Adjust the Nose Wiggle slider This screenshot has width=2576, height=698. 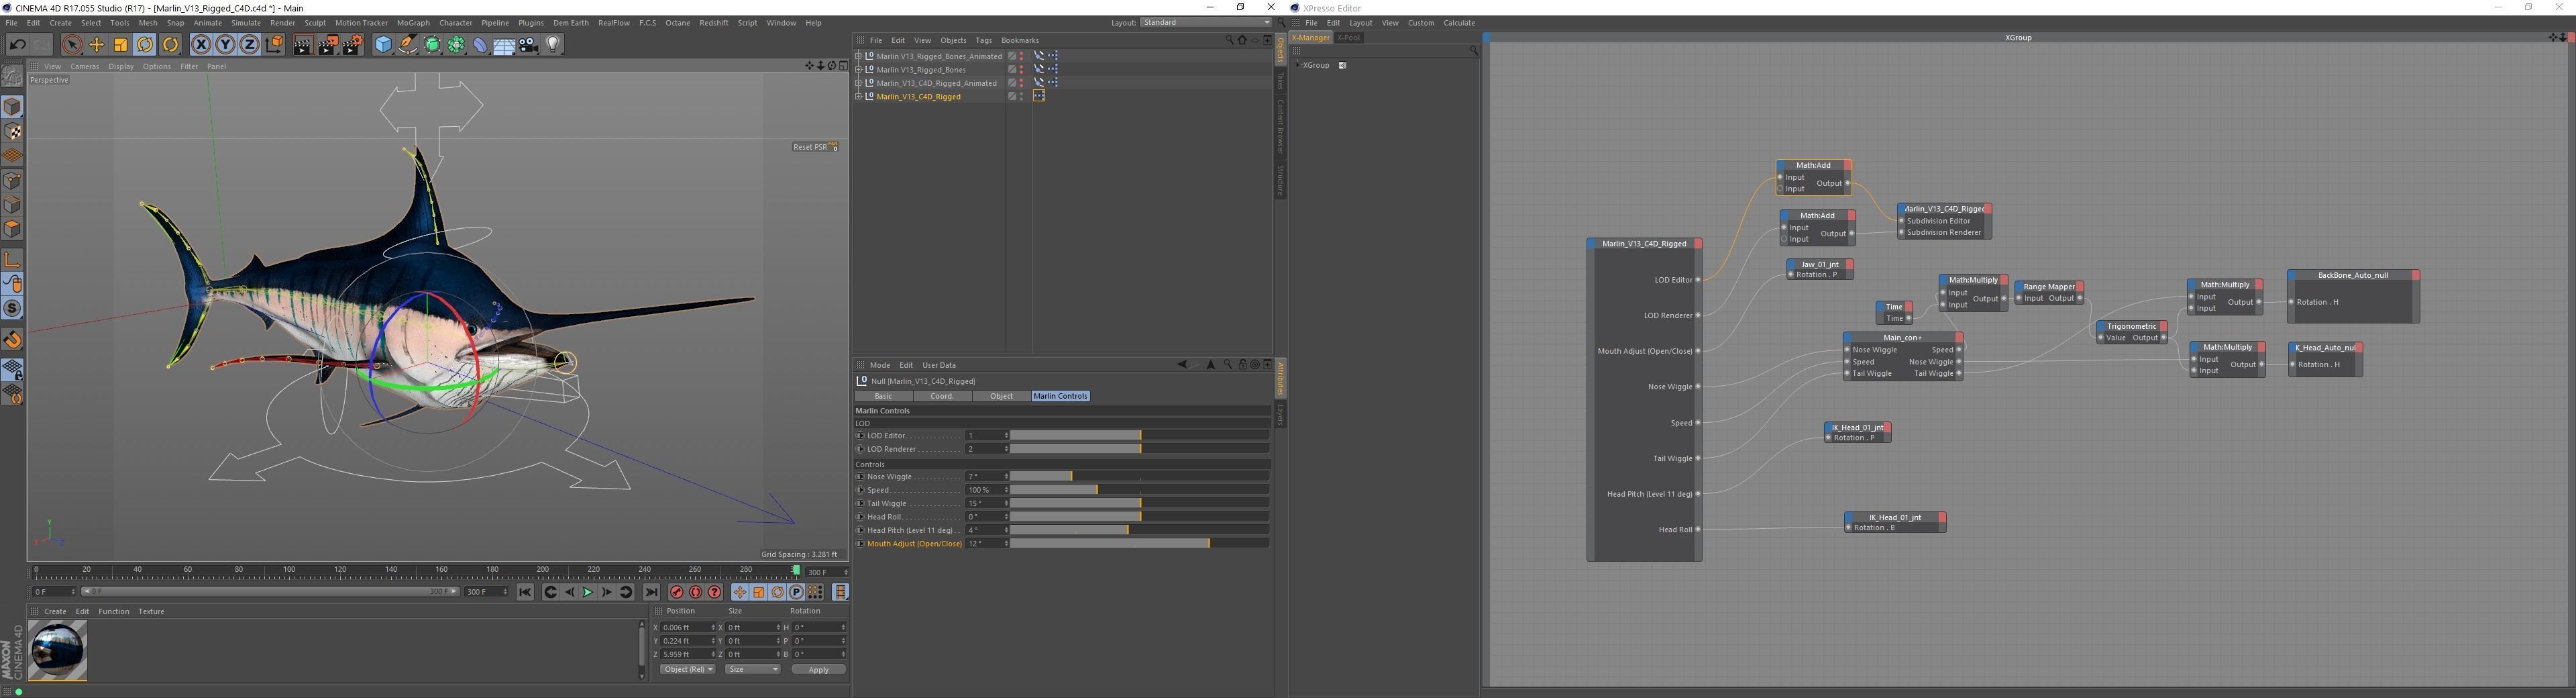tap(1140, 476)
